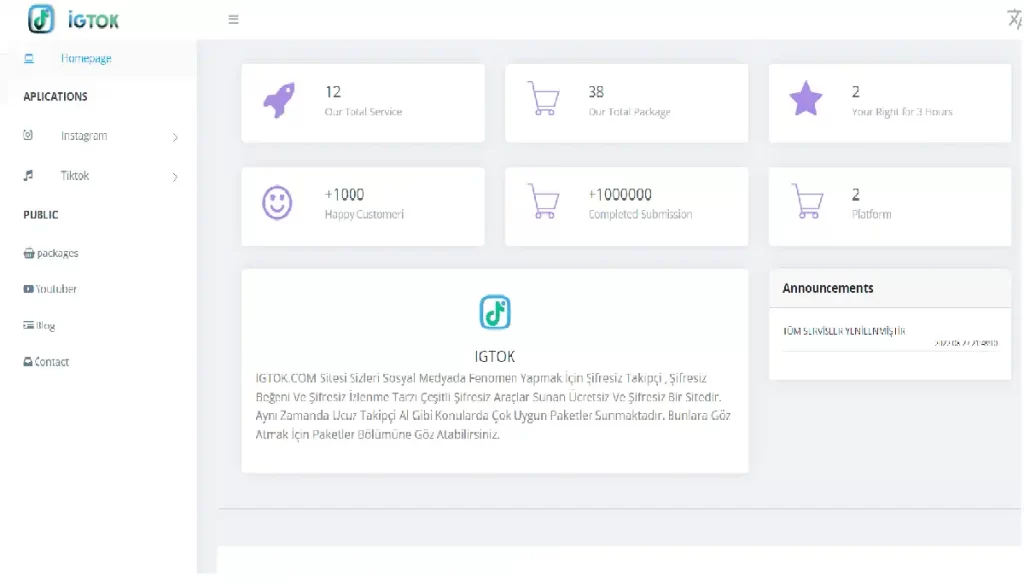Click the IGTOK logo in the description card

click(x=494, y=312)
